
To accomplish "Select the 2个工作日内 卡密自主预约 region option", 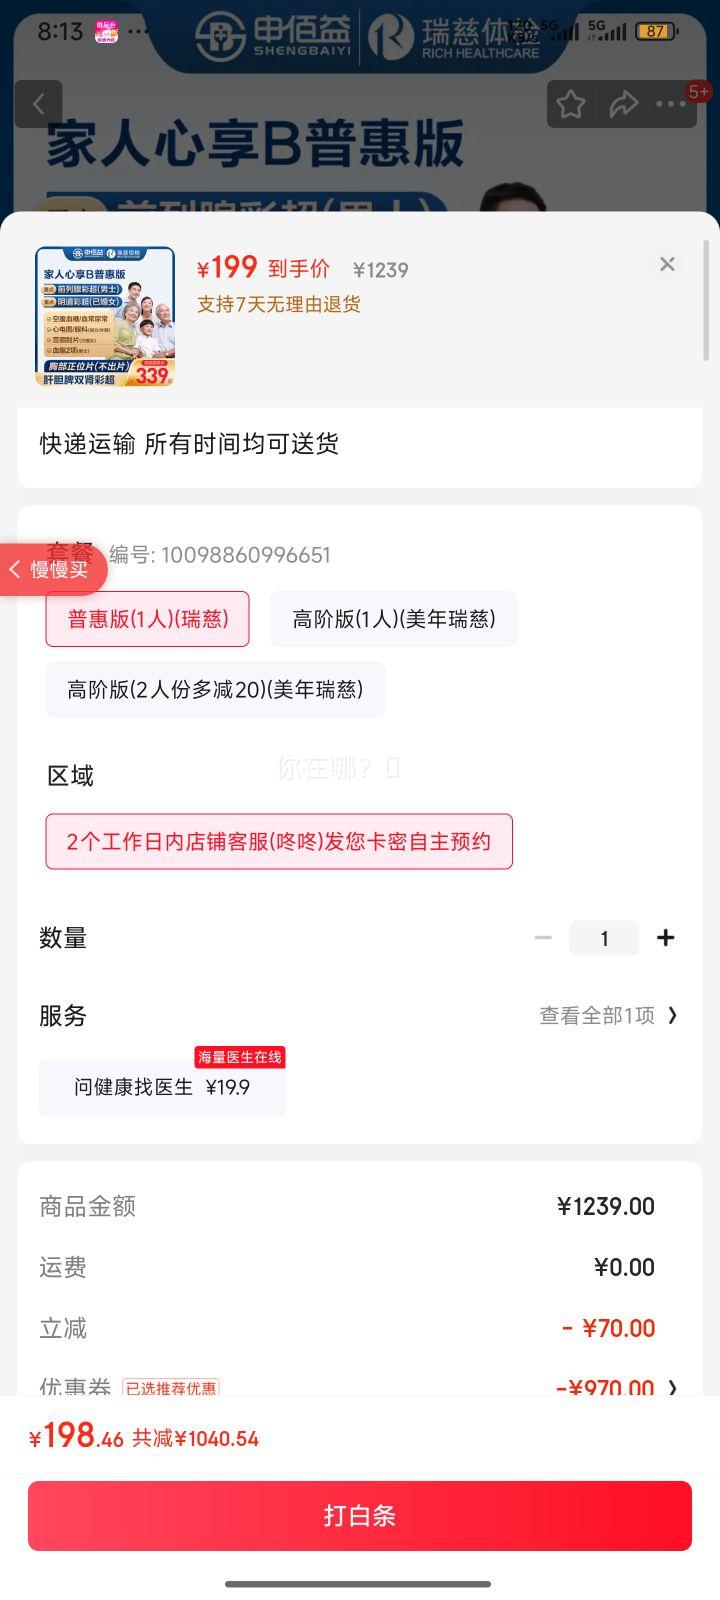I will 279,841.
